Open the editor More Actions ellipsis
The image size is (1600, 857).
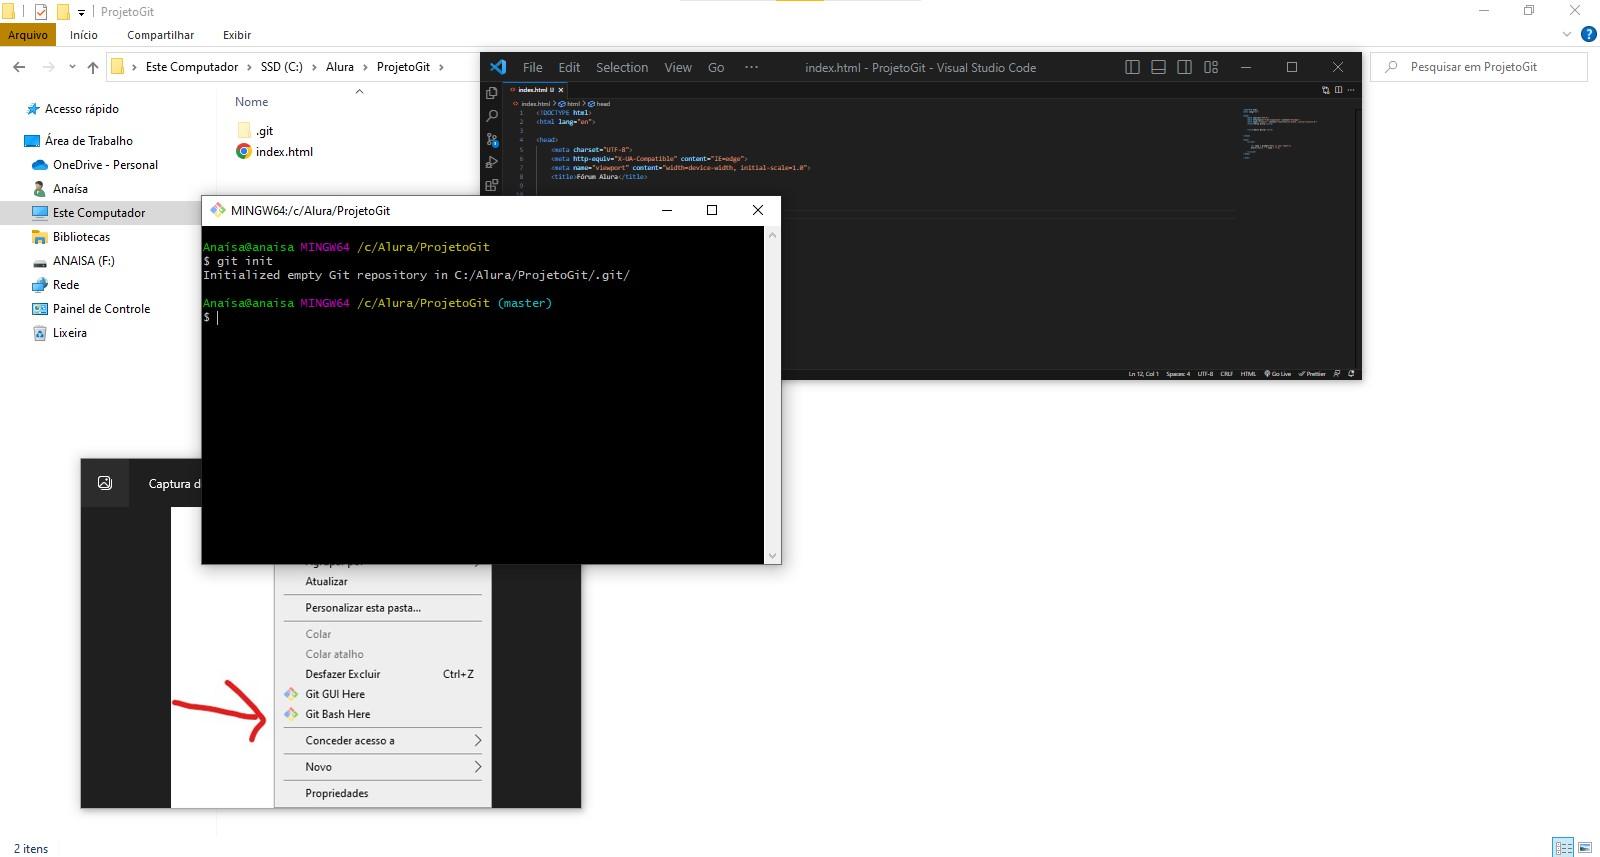pos(1351,90)
